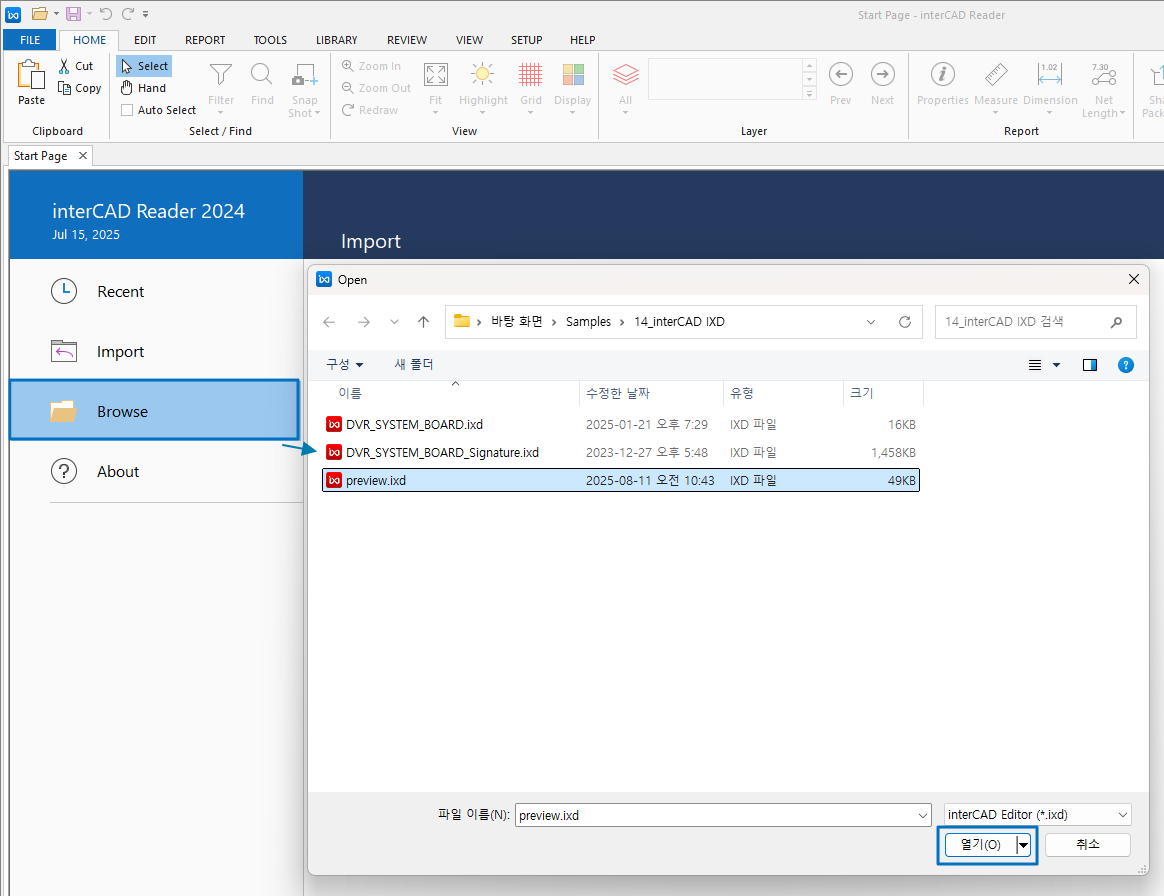Click the Grid icon
The width and height of the screenshot is (1164, 896).
530,75
